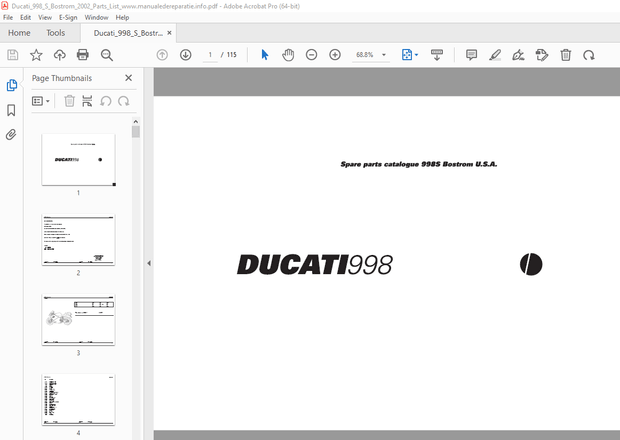The image size is (620, 440).
Task: Click the stamp tool icon
Action: [x=542, y=55]
